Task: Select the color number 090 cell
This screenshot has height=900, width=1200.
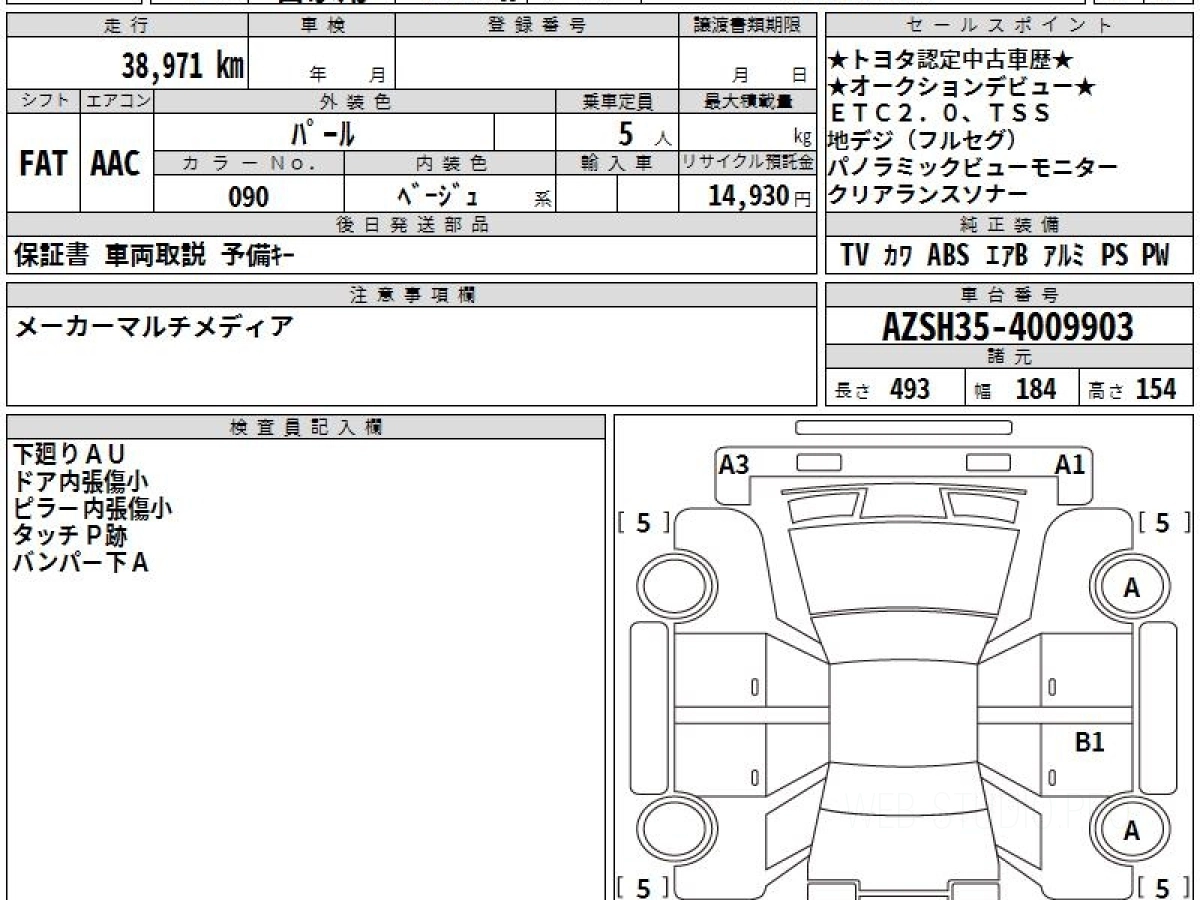Action: click(x=249, y=197)
